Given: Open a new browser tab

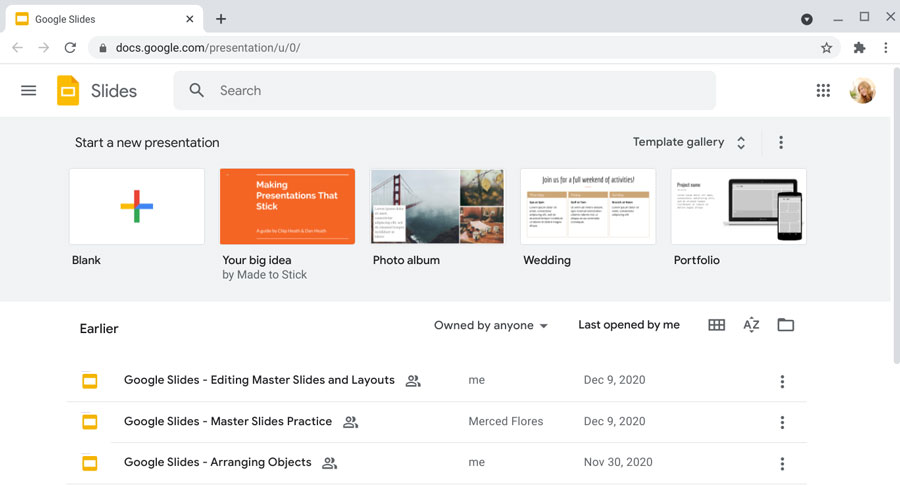Looking at the screenshot, I should coord(221,19).
